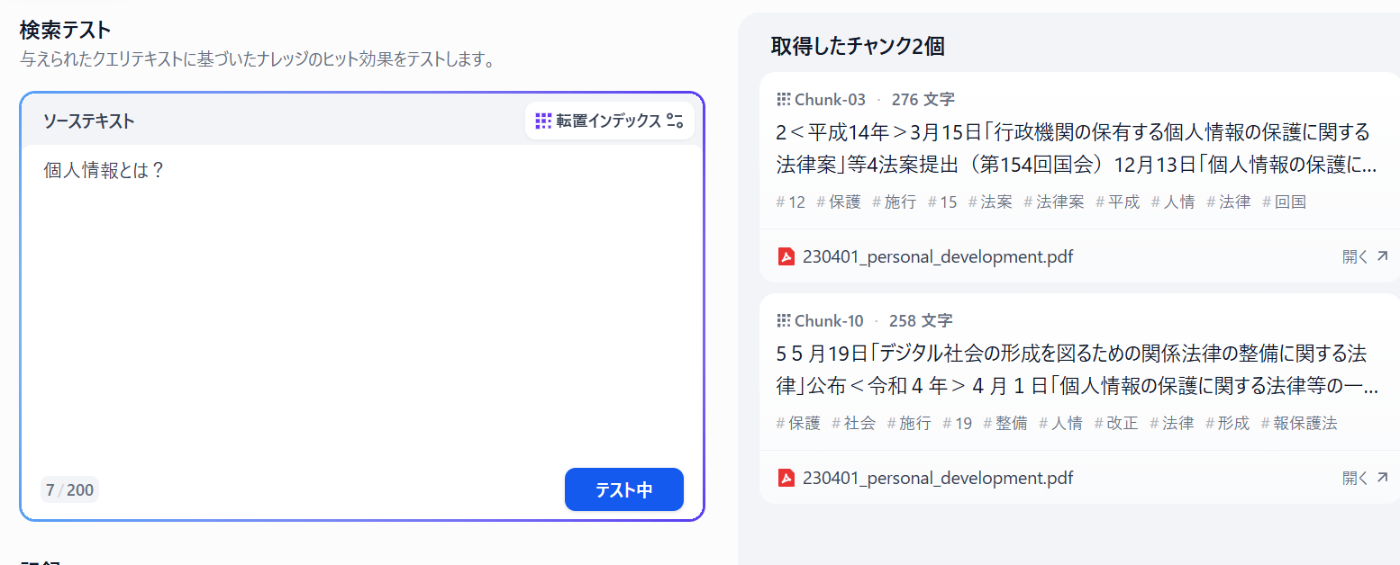Click the Chunk-10 grid icon
The height and width of the screenshot is (565, 1400).
783,321
